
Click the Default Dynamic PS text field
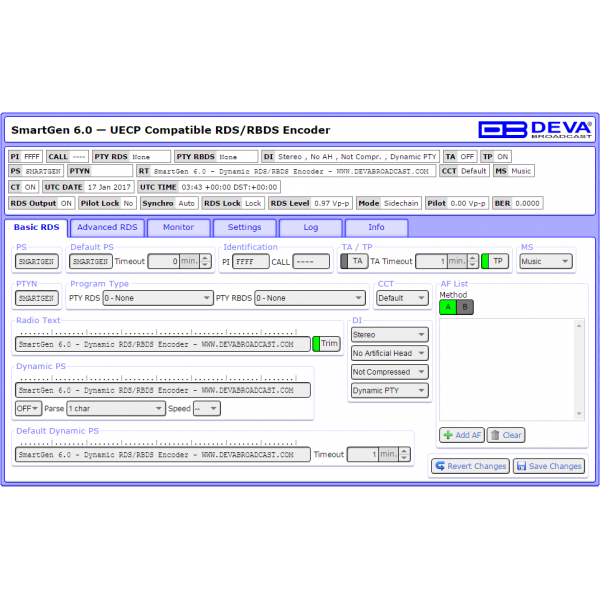pos(163,454)
